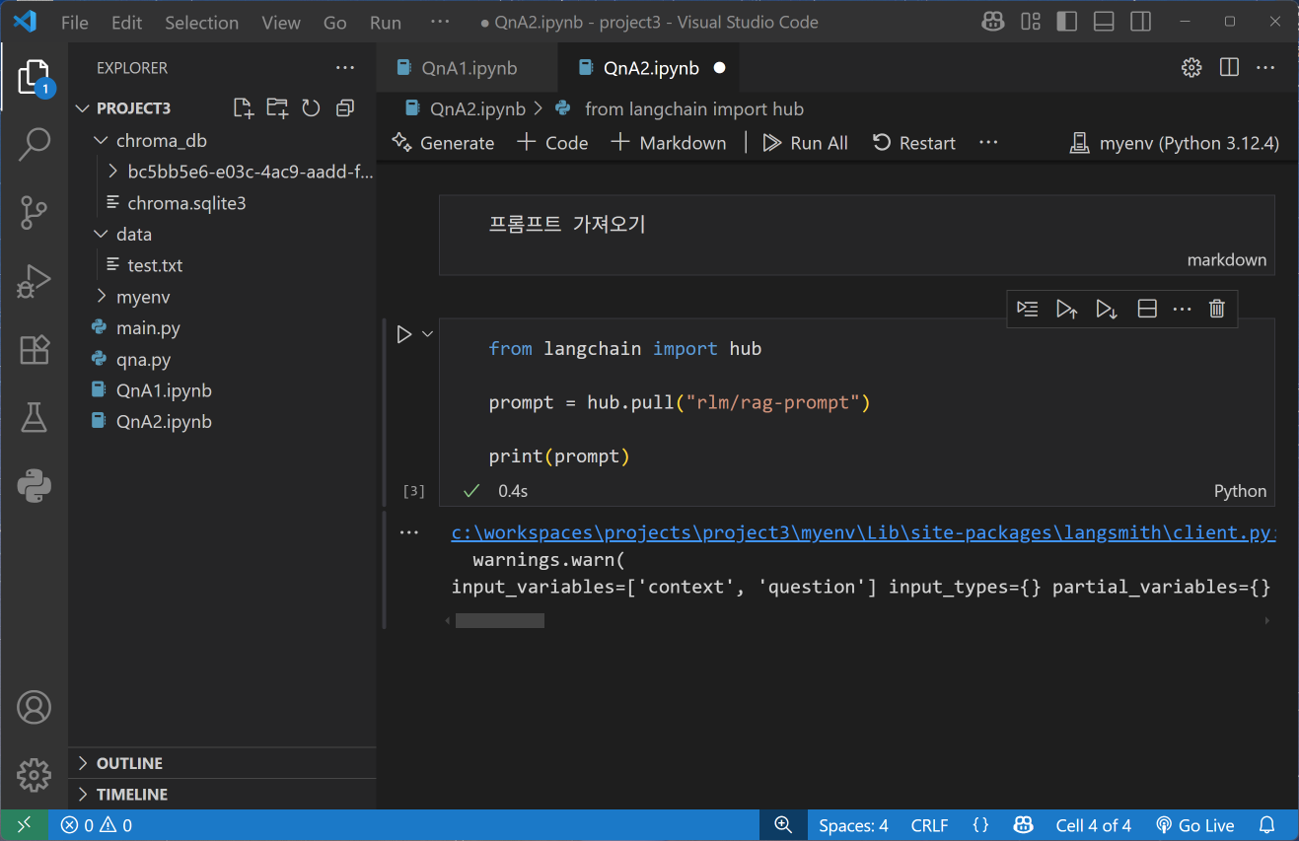Image resolution: width=1299 pixels, height=841 pixels.
Task: Open the Selection menu
Action: 201,22
